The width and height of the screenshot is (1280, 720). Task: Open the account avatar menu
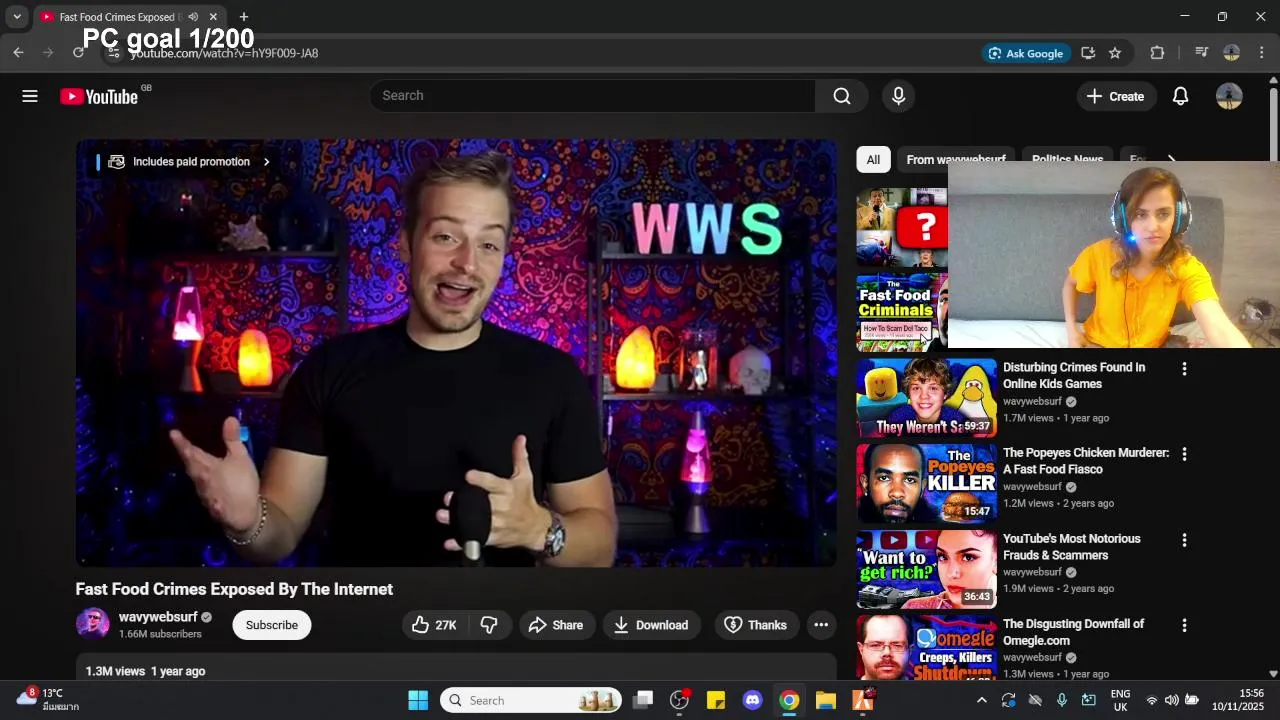tap(1229, 96)
